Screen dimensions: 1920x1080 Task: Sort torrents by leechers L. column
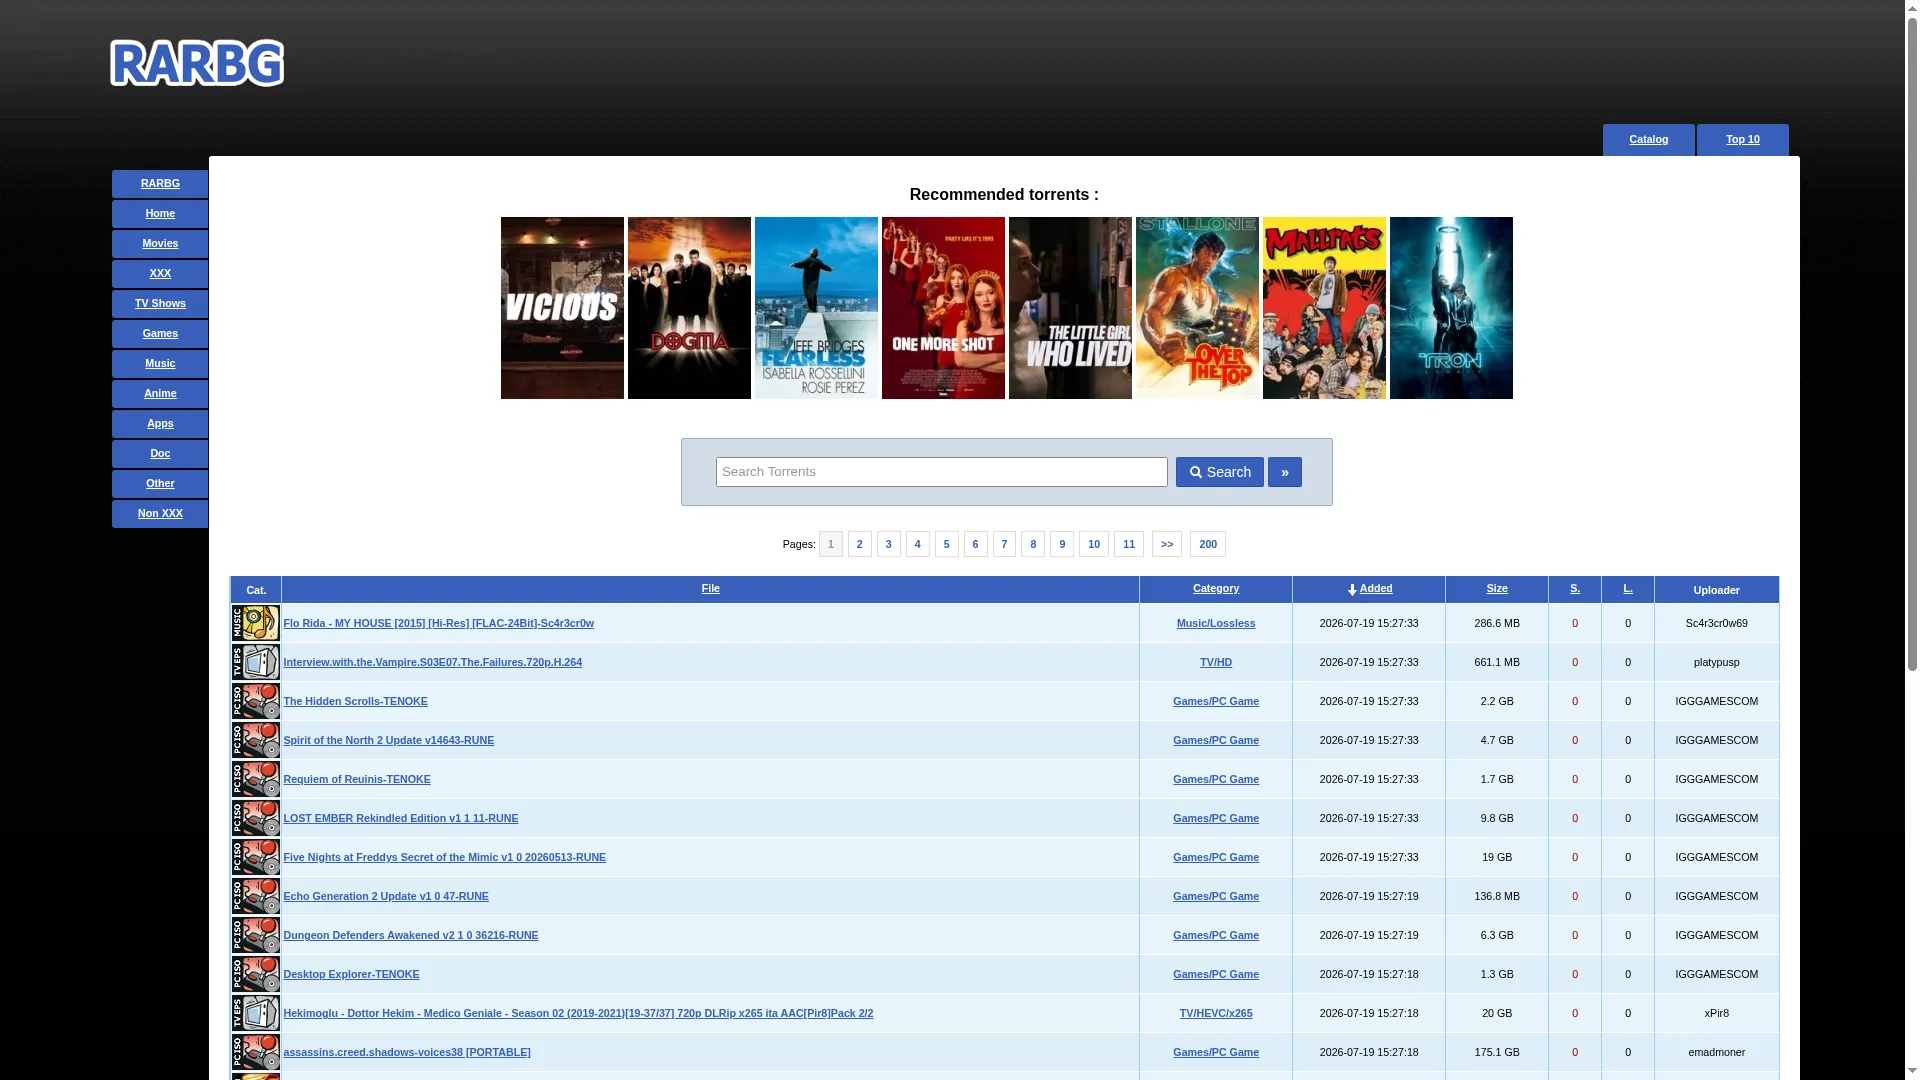click(1628, 588)
